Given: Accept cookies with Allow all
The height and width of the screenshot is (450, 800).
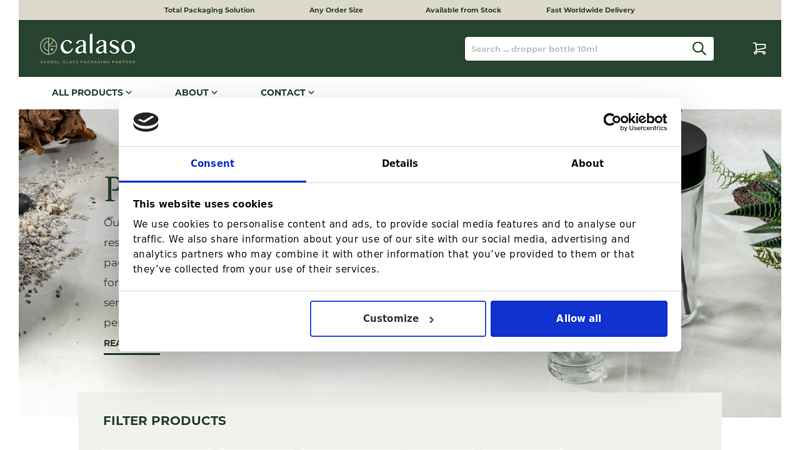Looking at the screenshot, I should [x=578, y=319].
